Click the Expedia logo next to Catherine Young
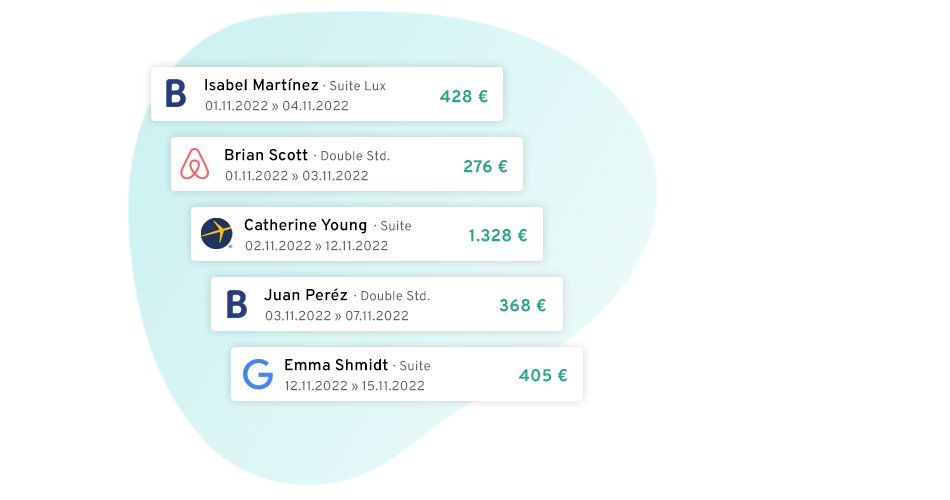Screen dimensions: 950x500 tap(216, 234)
